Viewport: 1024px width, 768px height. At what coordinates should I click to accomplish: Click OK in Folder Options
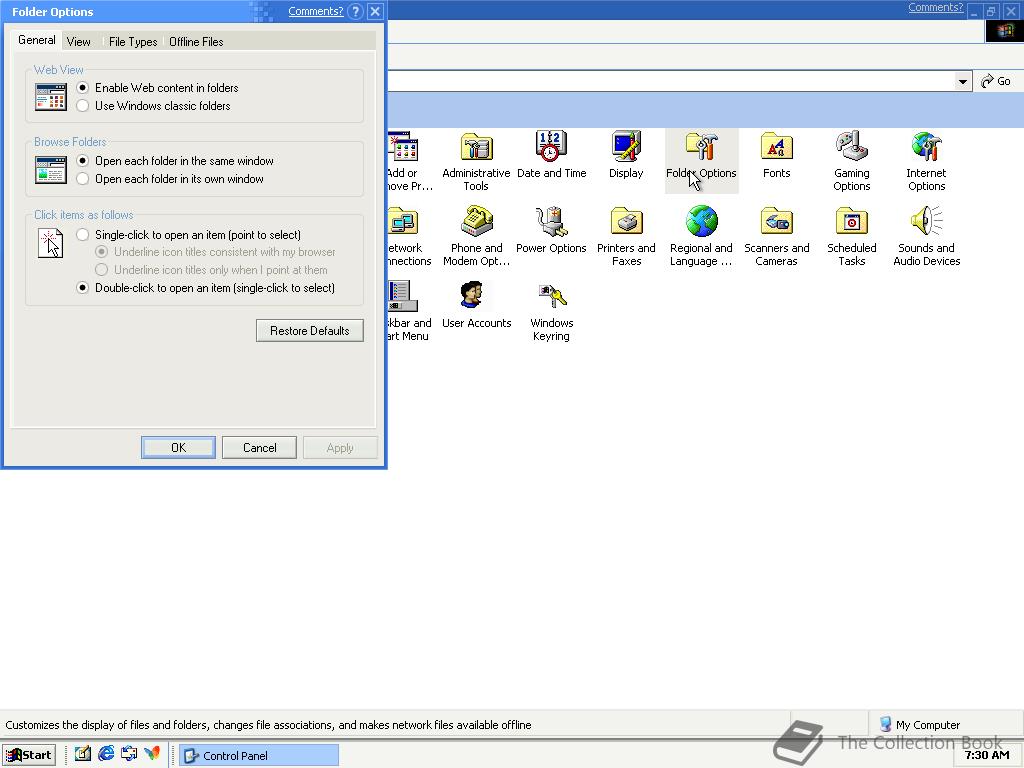click(178, 447)
